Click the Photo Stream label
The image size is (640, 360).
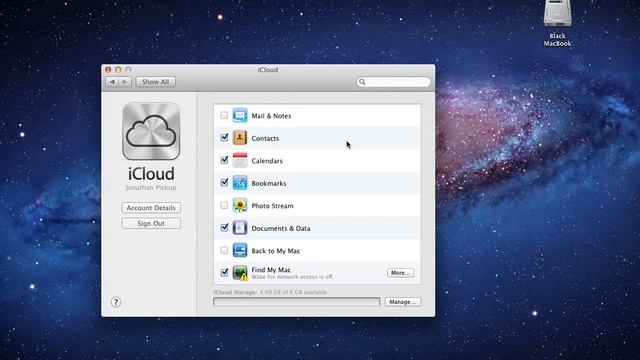click(272, 206)
